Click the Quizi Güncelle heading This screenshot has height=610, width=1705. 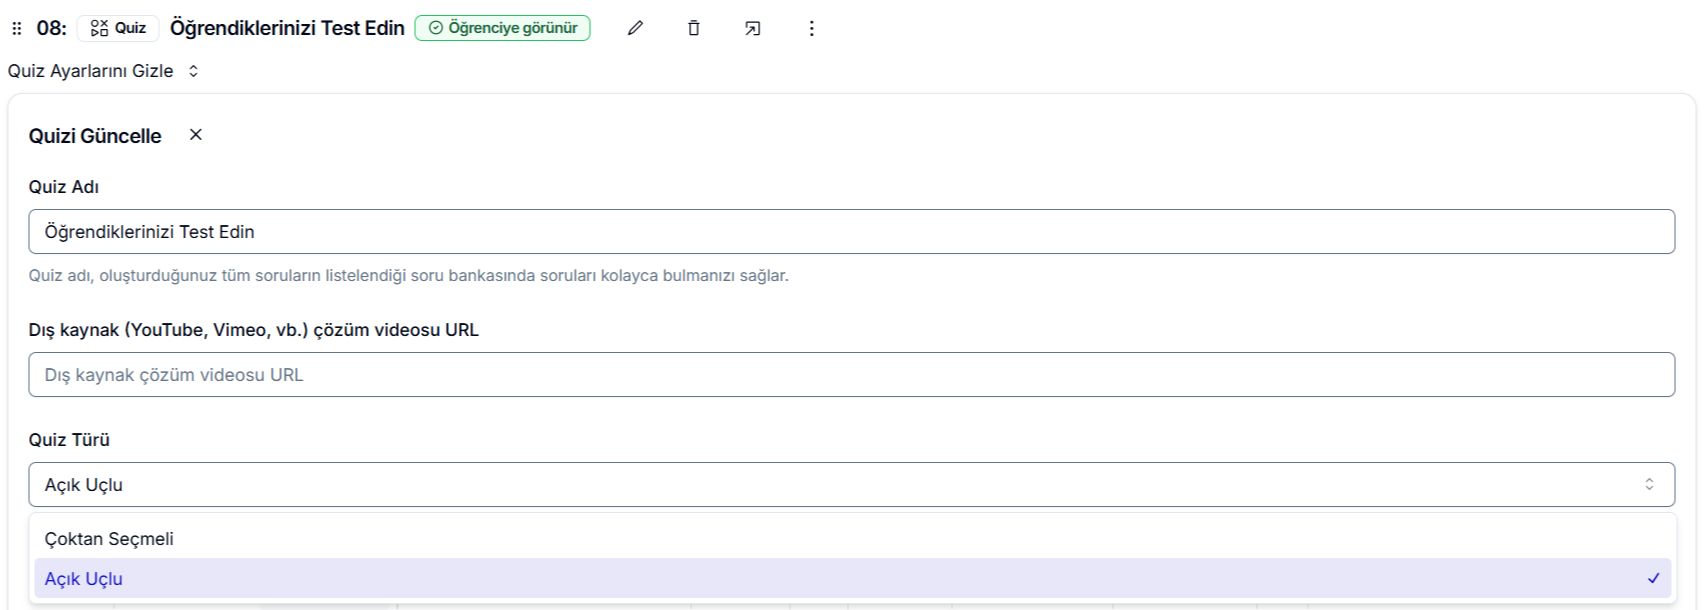click(x=95, y=136)
